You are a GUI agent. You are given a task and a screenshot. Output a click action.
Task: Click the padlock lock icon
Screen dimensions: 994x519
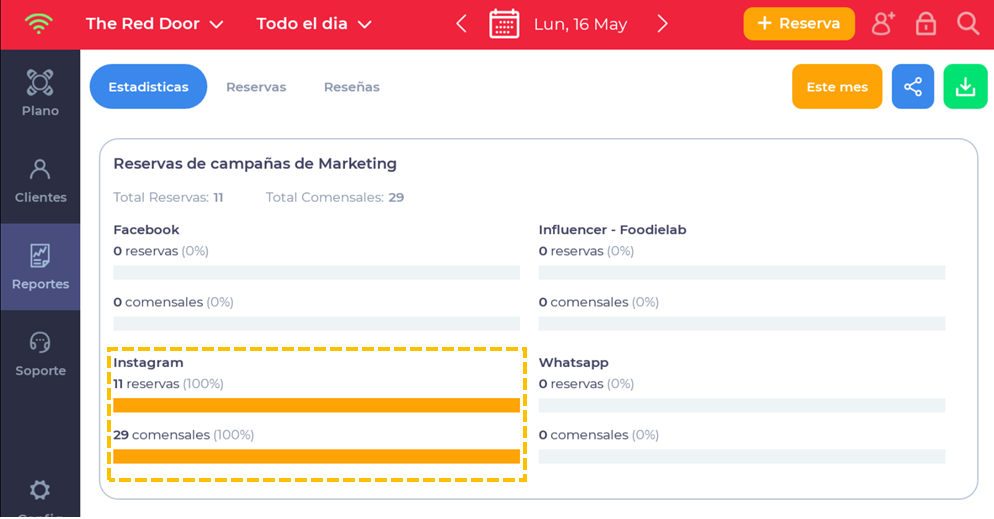pyautogui.click(x=926, y=24)
